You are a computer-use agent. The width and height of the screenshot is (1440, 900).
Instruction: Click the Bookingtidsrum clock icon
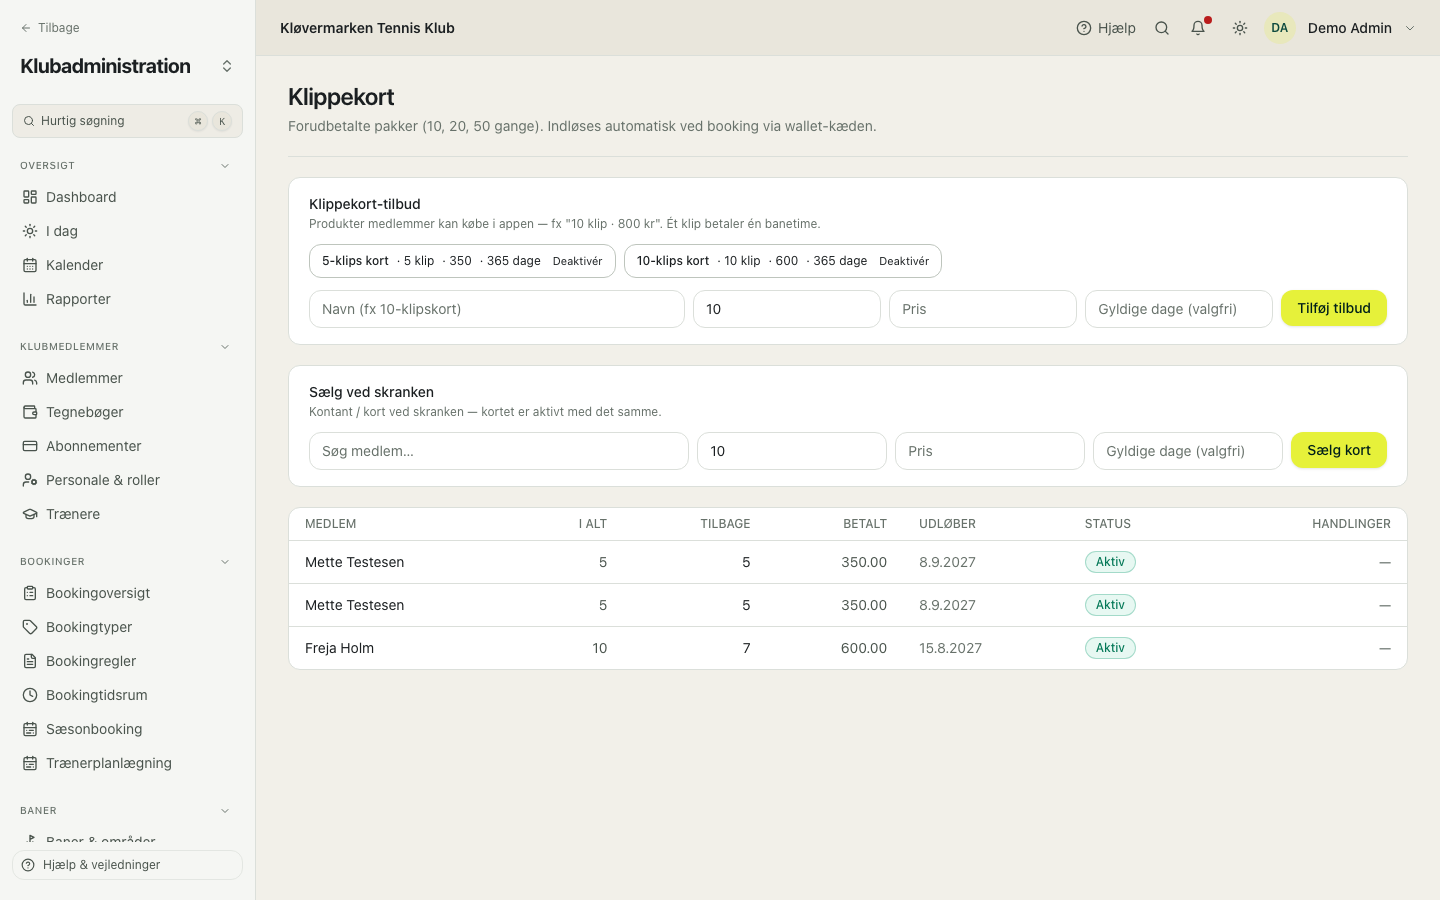point(30,695)
